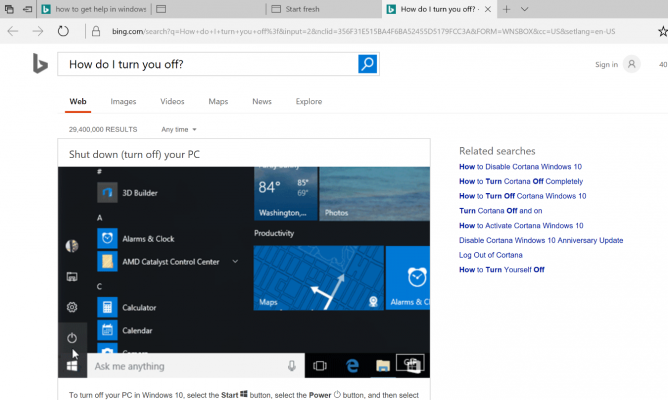Add page to favorites star
668x400 pixels.
[663, 31]
